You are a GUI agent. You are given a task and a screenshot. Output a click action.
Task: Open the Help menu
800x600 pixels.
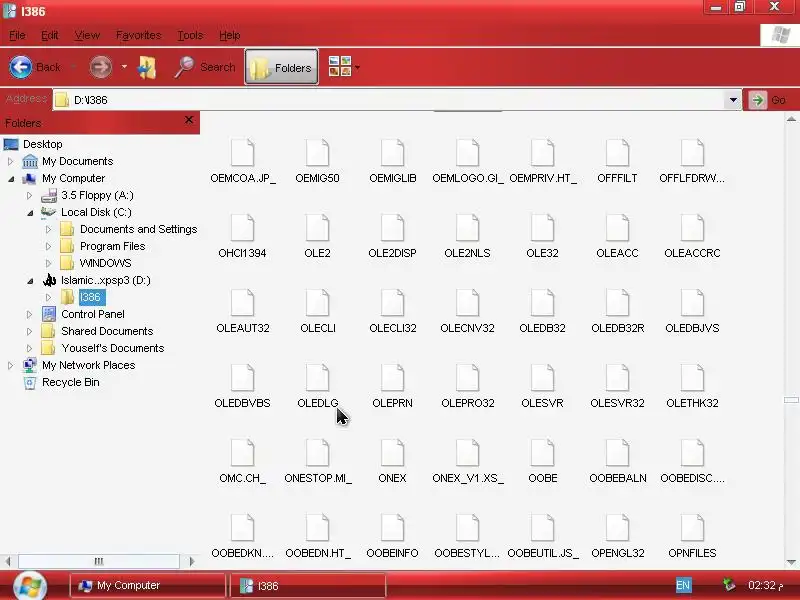pos(230,35)
